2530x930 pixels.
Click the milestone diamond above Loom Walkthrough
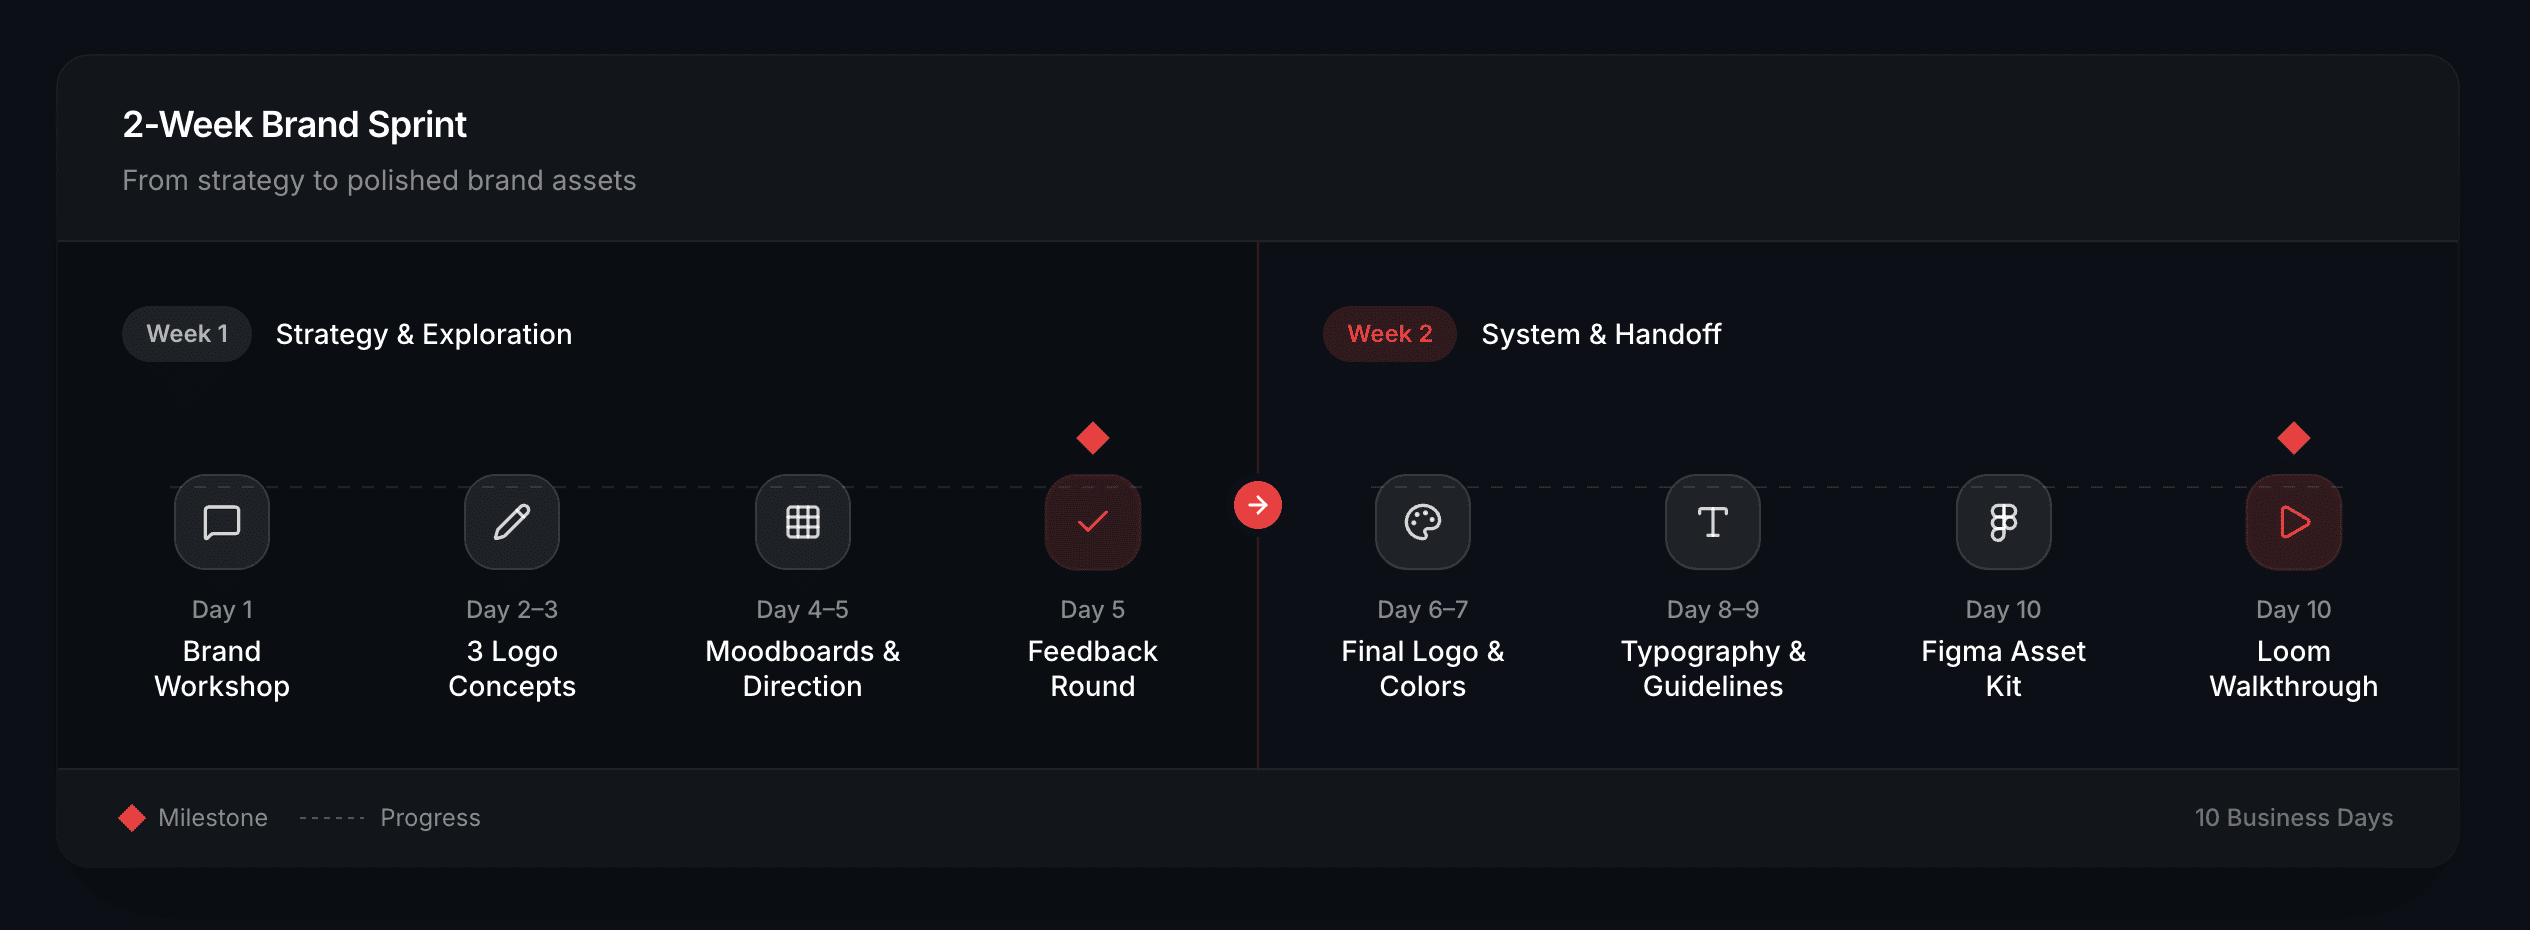(2293, 437)
